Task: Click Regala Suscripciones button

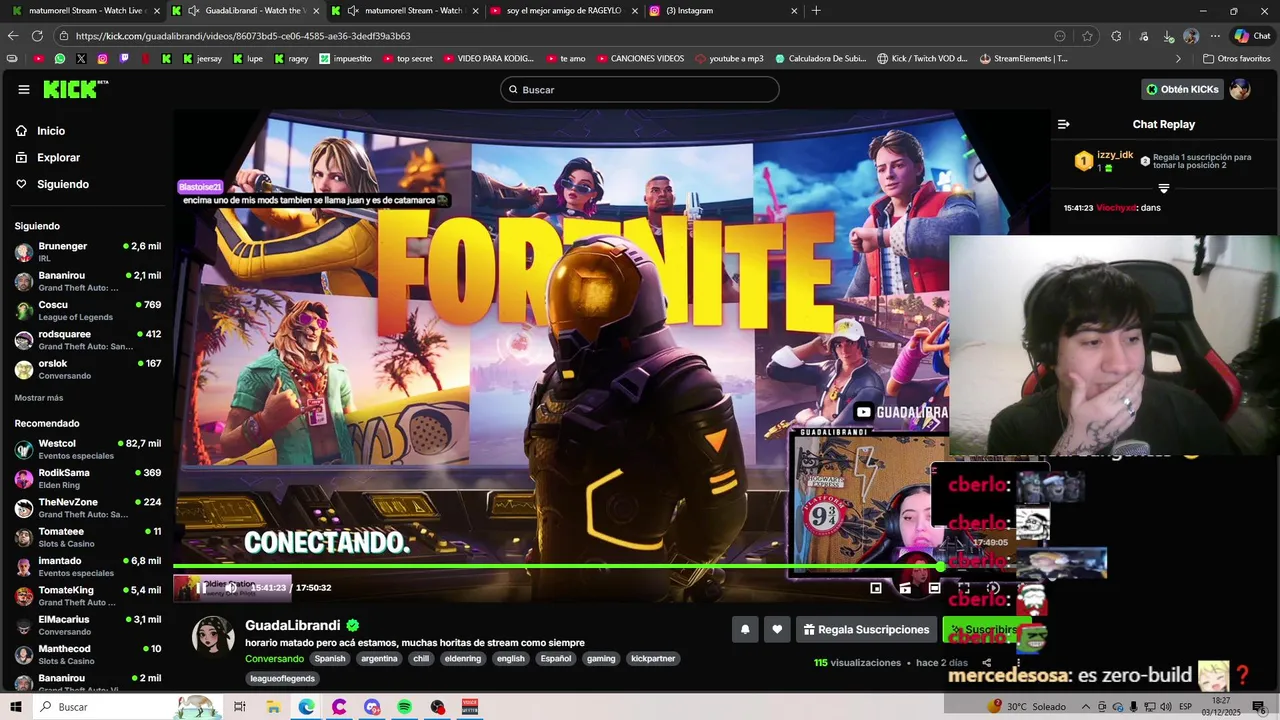Action: pyautogui.click(x=866, y=630)
